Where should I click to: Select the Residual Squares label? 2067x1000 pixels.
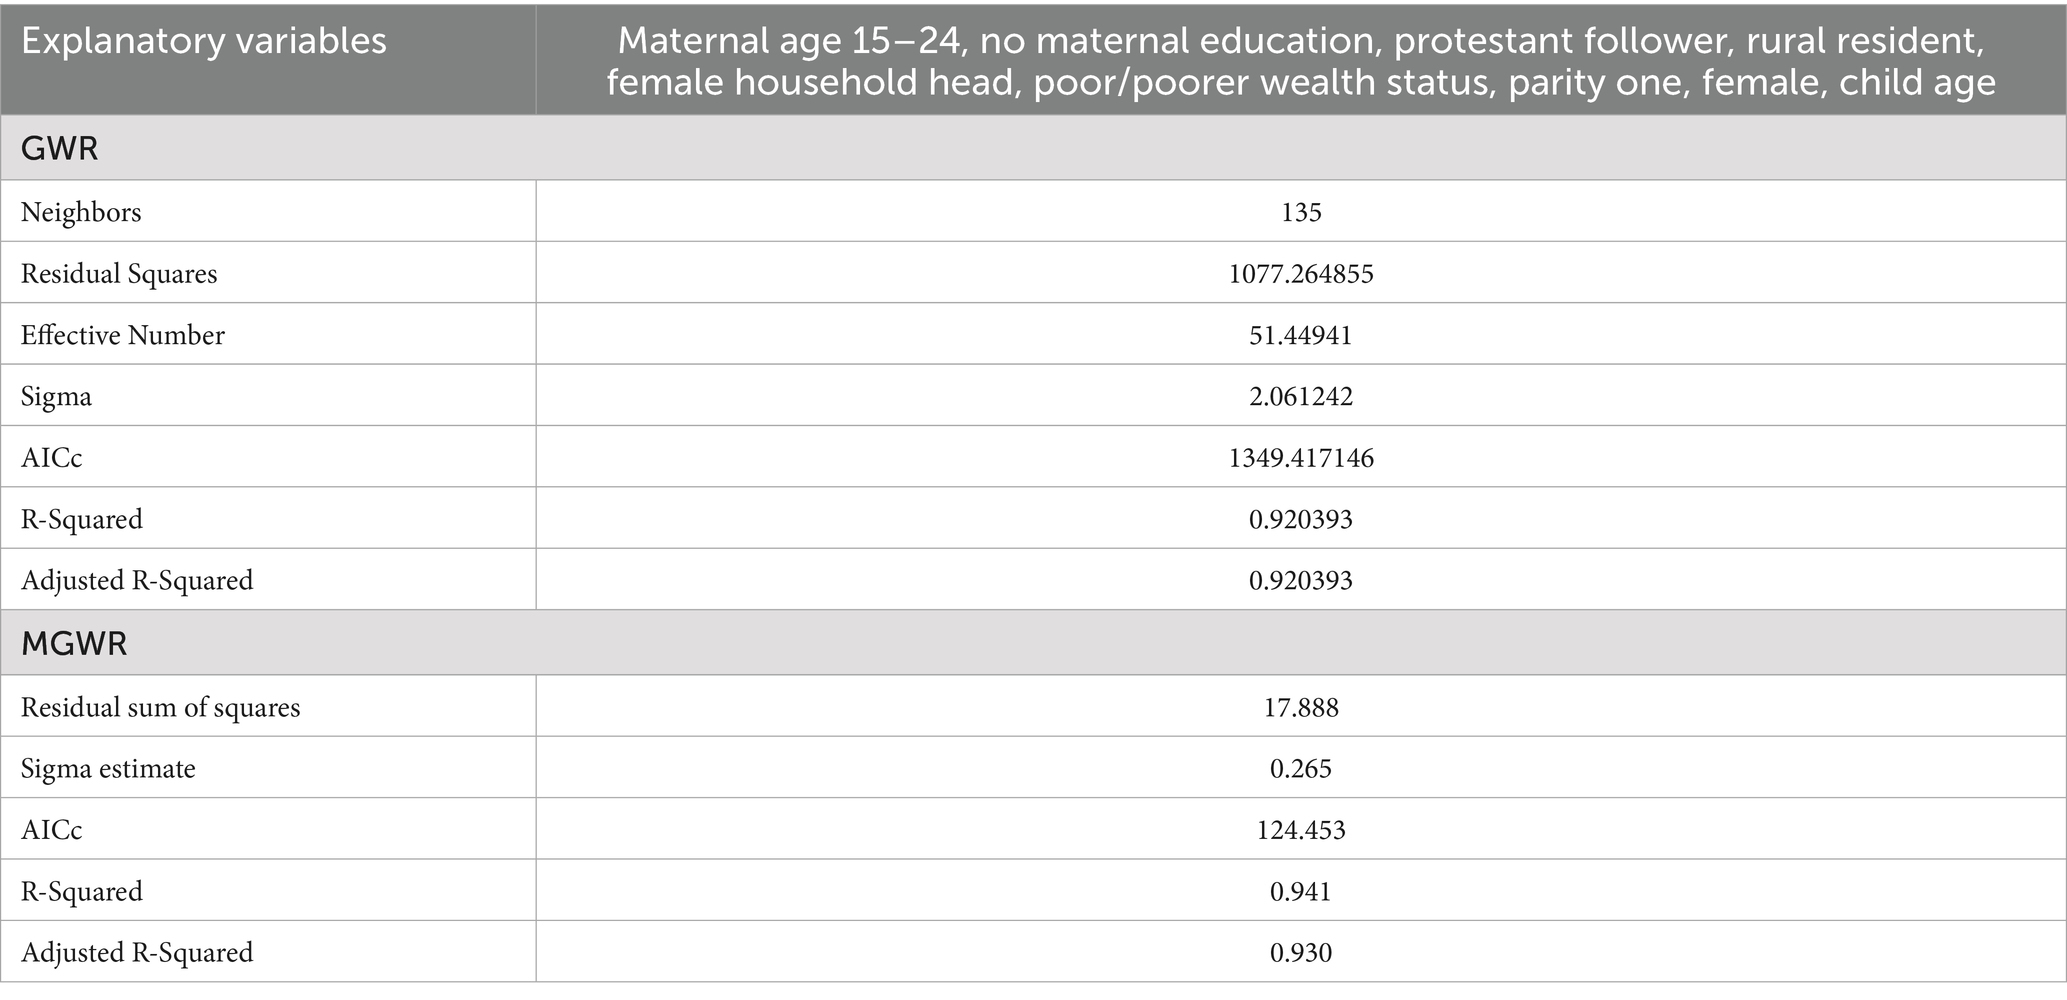pos(119,274)
